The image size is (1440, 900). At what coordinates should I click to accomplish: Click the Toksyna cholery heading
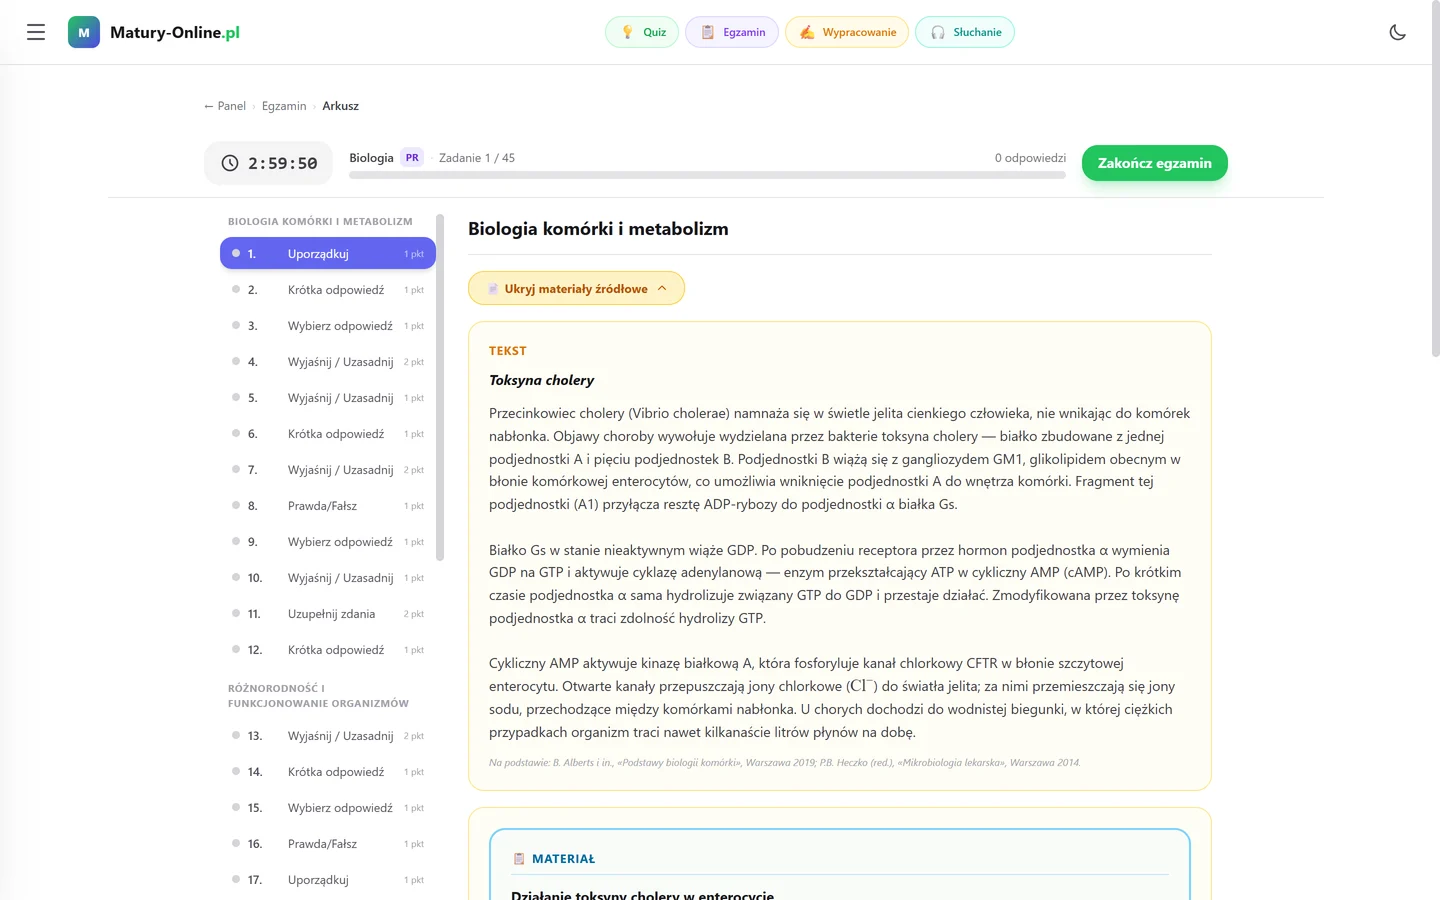[541, 380]
